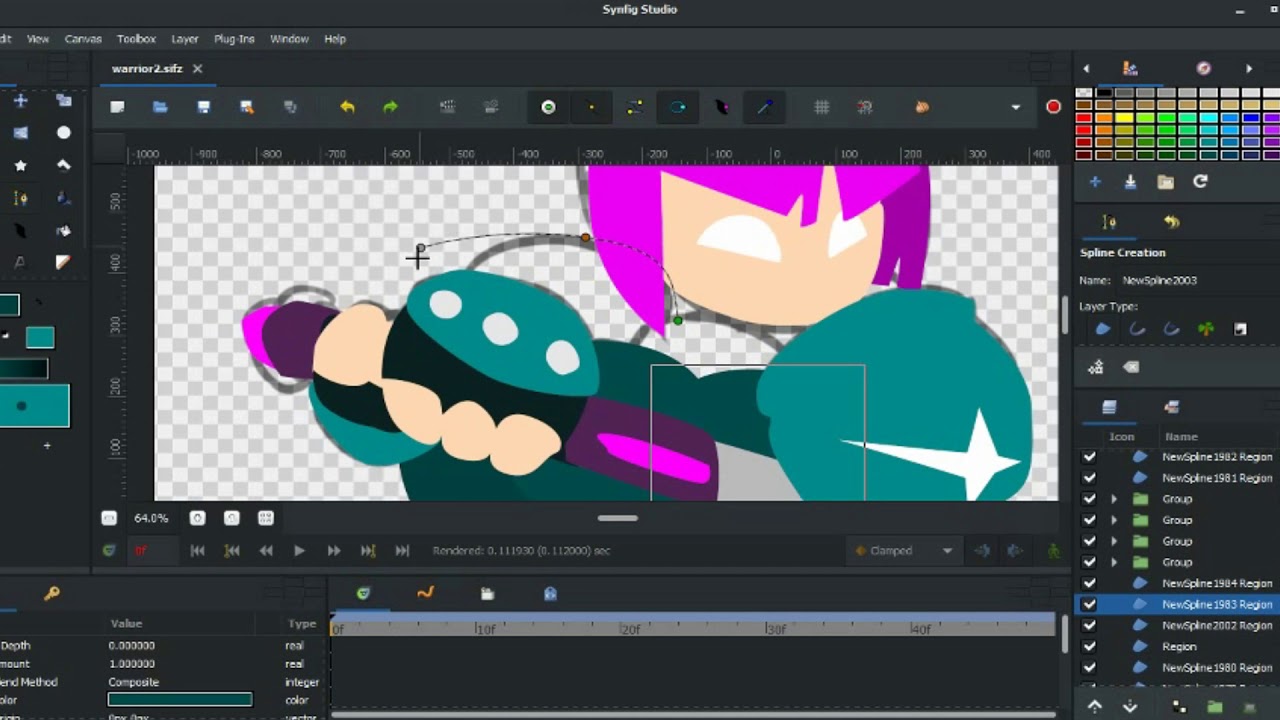
Task: Open the View menu
Action: [x=38, y=39]
